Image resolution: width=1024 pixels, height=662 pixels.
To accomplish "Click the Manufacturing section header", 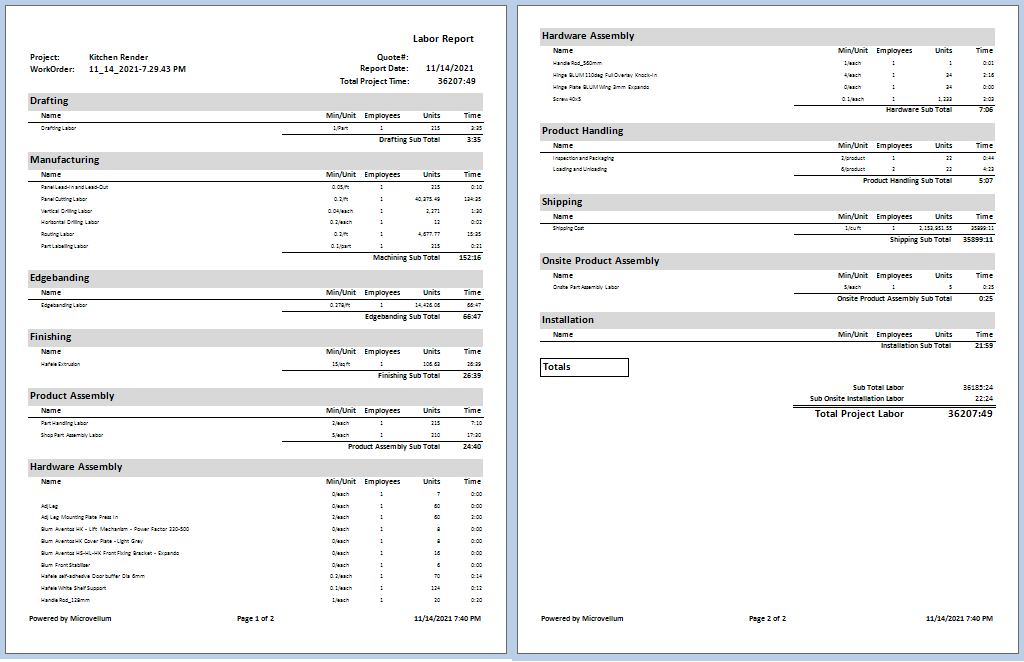I will (64, 160).
